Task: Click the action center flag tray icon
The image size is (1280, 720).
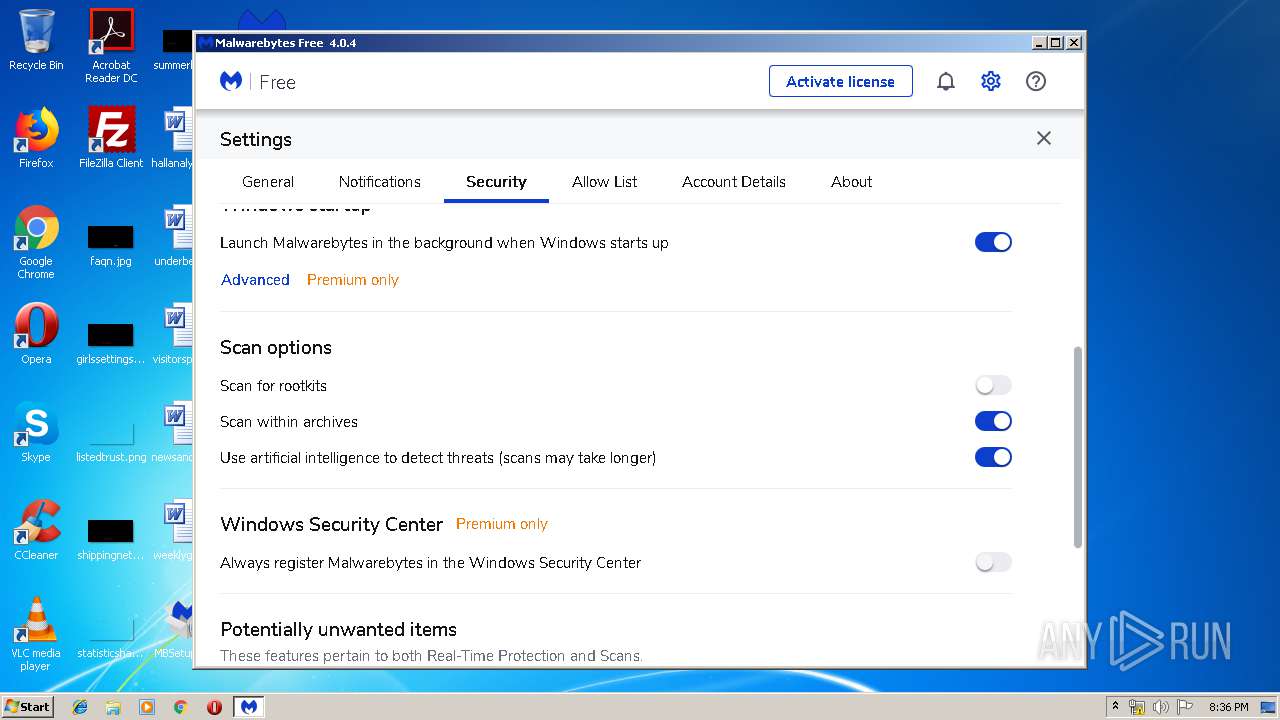Action: [x=1184, y=707]
